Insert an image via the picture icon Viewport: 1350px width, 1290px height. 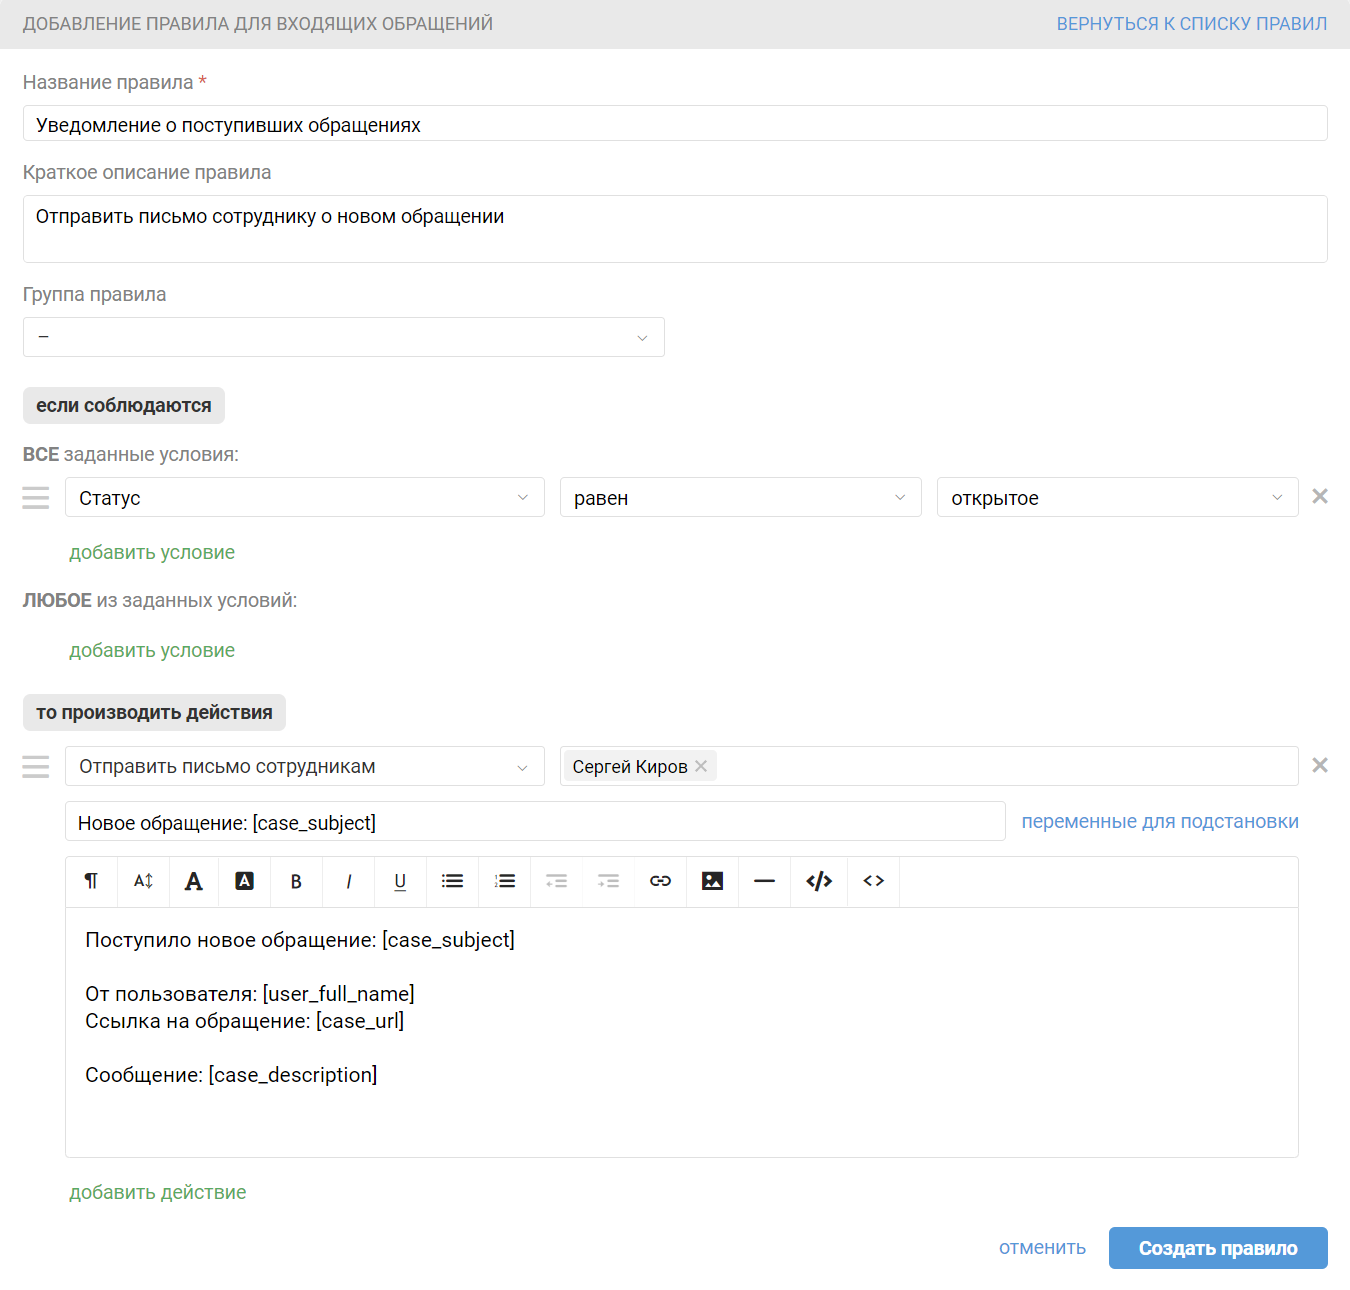(x=712, y=881)
